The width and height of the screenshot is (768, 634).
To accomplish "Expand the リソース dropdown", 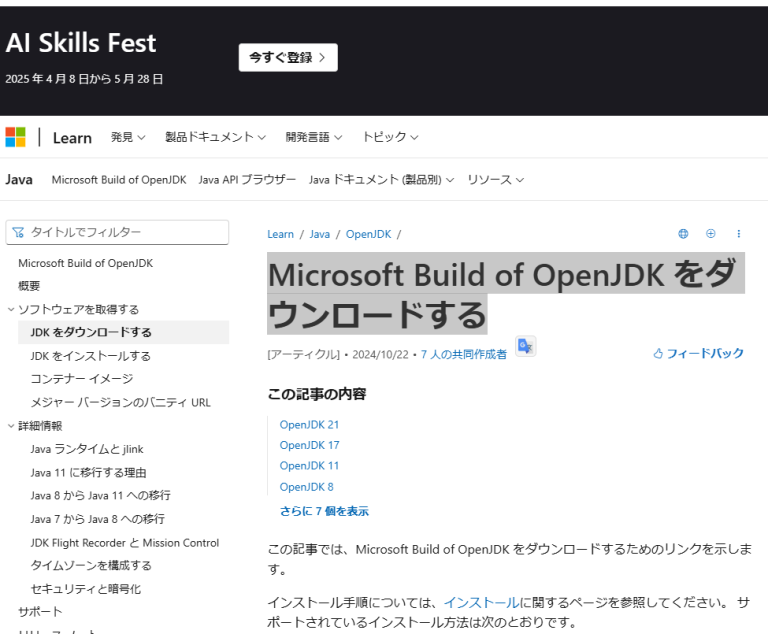I will (495, 180).
